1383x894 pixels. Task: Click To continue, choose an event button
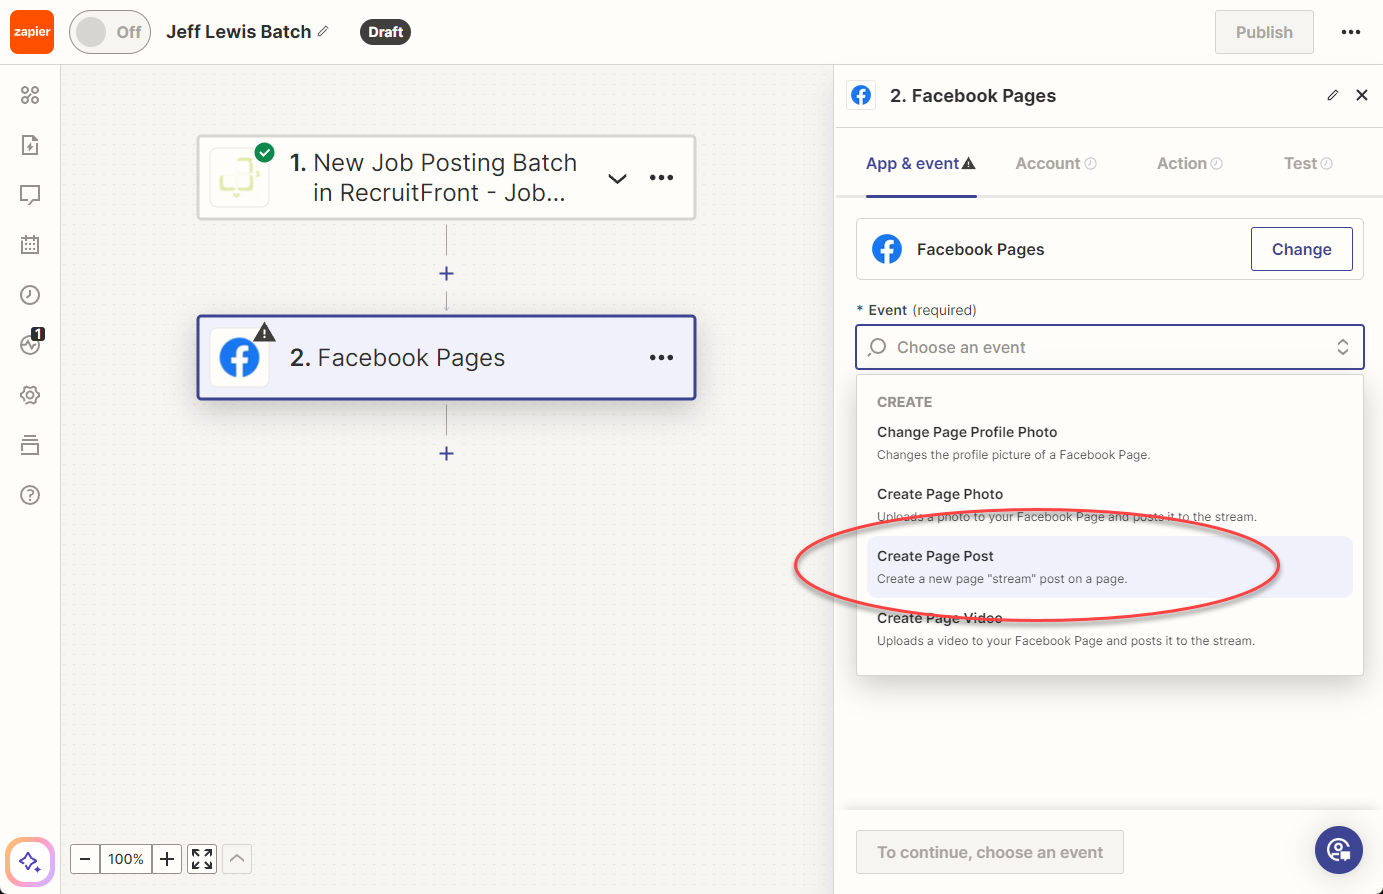[x=990, y=852]
